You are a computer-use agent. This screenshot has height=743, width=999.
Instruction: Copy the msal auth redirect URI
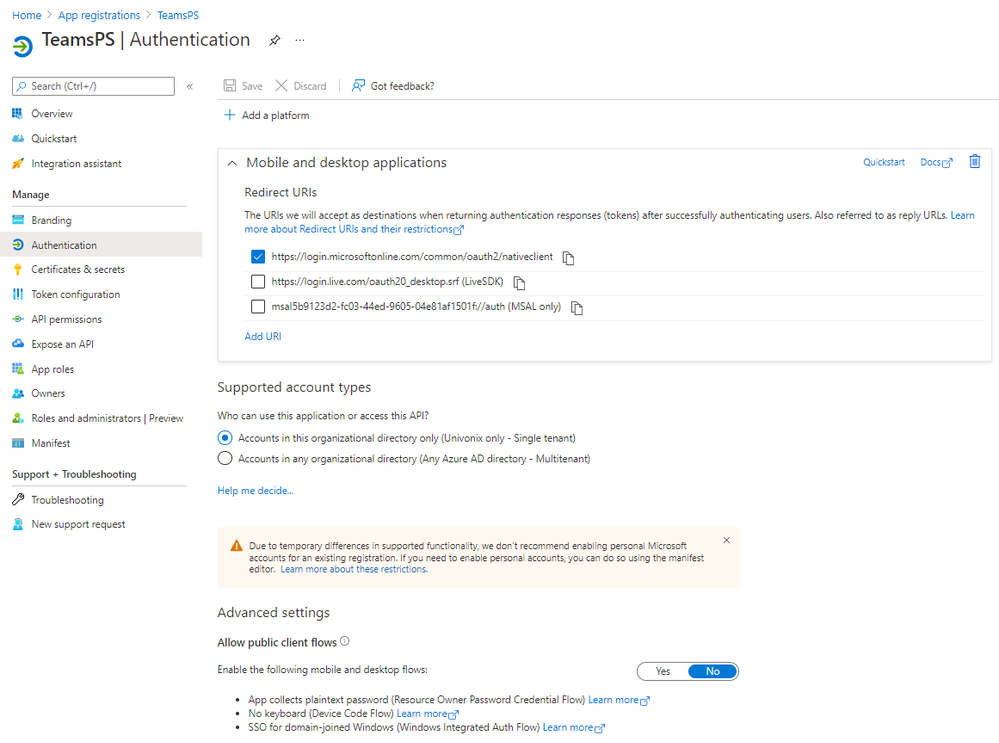(x=577, y=308)
